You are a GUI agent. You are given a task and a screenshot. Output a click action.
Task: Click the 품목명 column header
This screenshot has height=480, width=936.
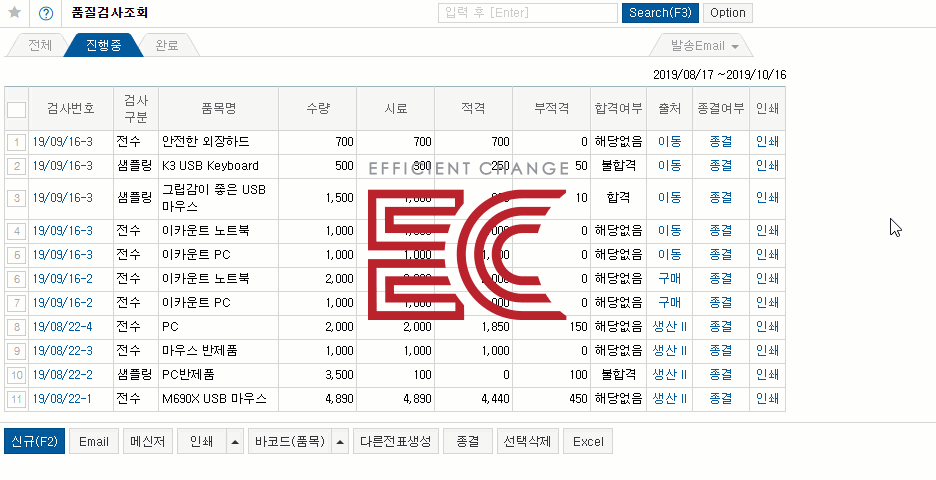[218, 109]
